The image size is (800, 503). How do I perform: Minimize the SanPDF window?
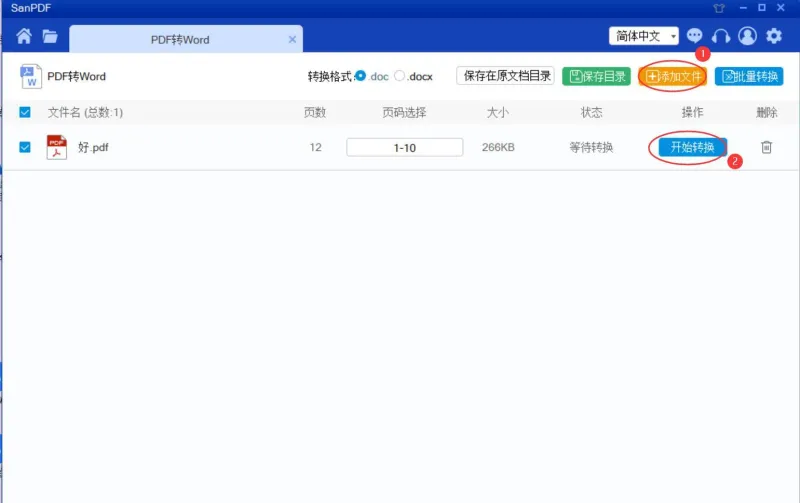click(x=743, y=8)
